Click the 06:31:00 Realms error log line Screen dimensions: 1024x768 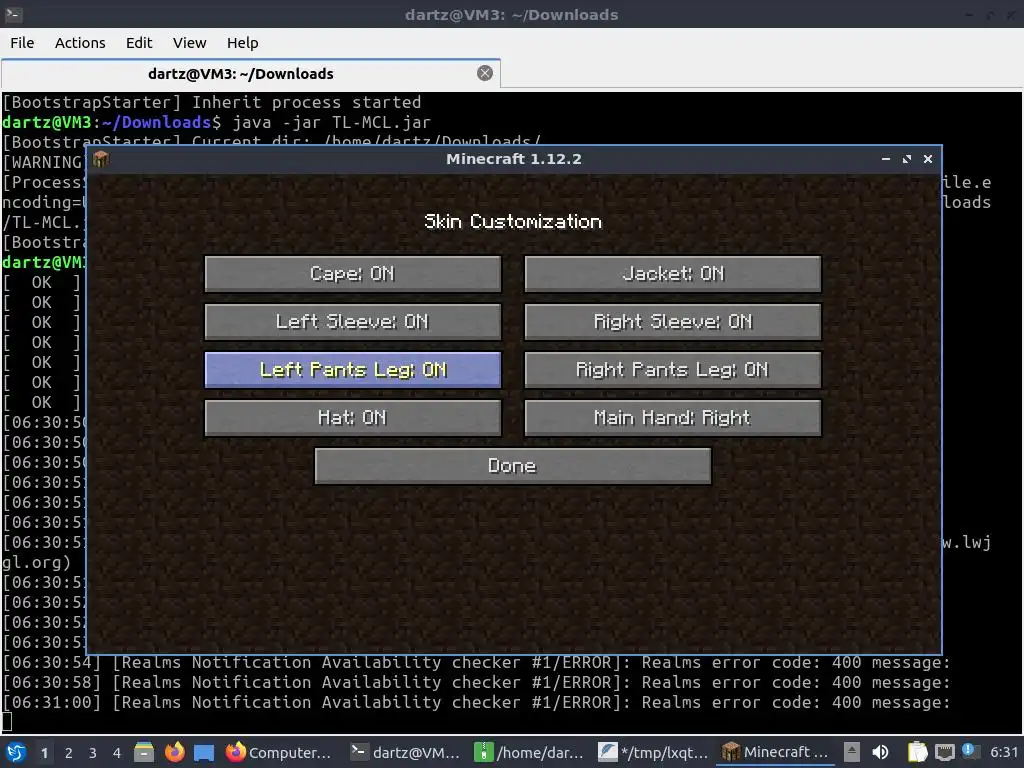[x=476, y=703]
